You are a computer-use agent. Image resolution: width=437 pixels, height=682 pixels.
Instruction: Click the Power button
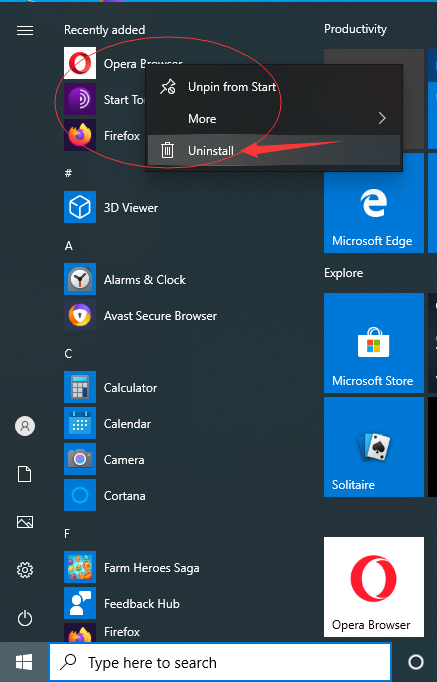tap(25, 618)
